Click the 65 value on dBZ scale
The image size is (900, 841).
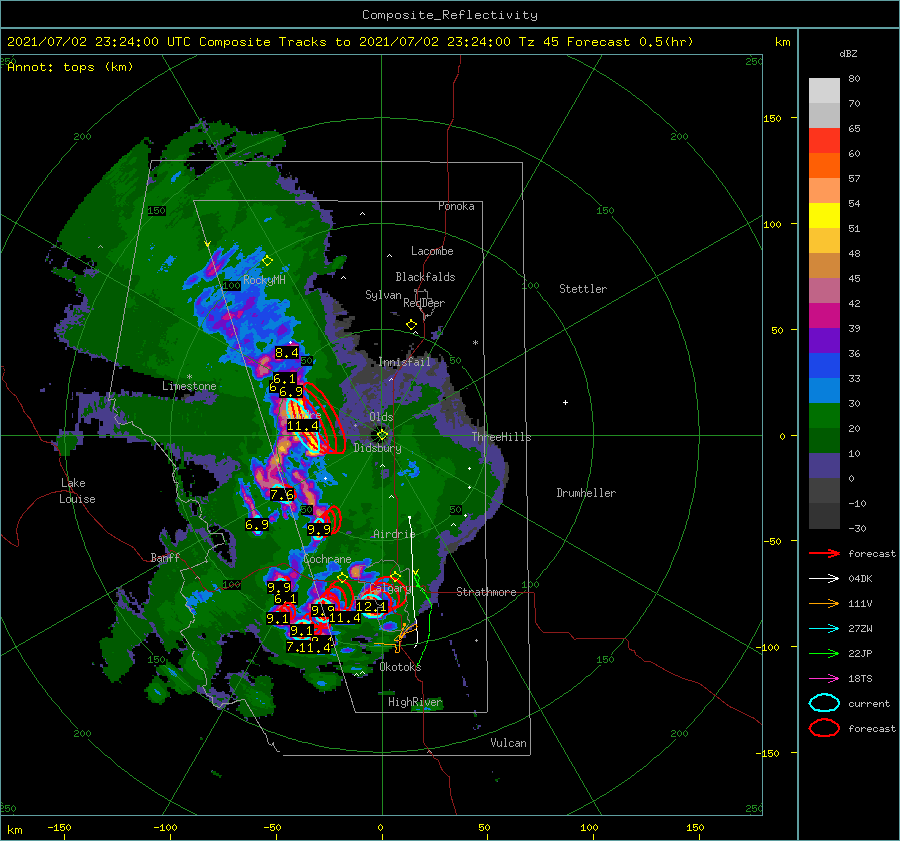854,129
